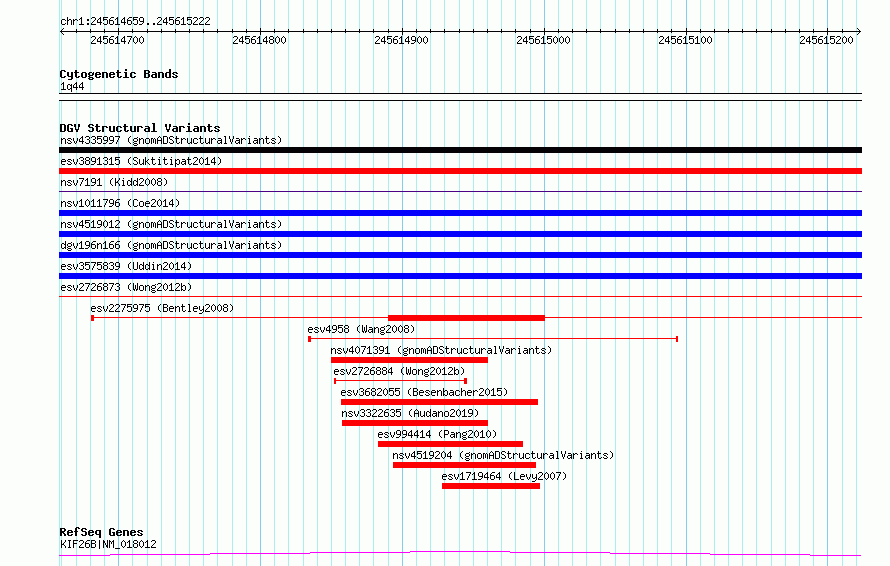The height and width of the screenshot is (566, 890).
Task: Click ruler position 245614800
Action: (x=259, y=40)
